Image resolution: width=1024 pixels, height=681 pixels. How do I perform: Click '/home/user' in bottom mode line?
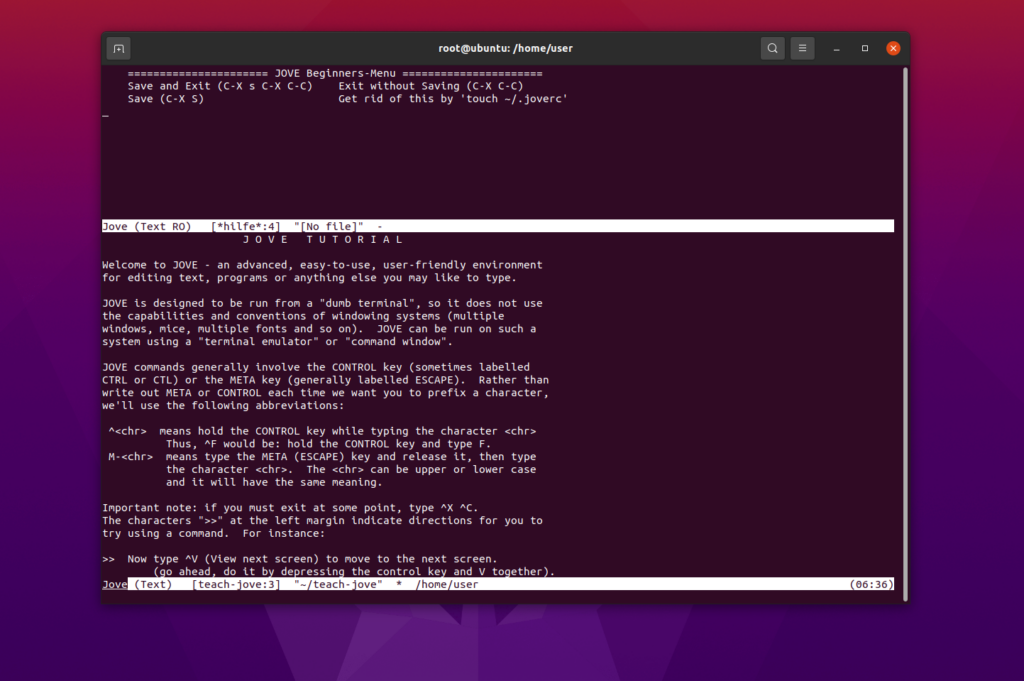447,584
